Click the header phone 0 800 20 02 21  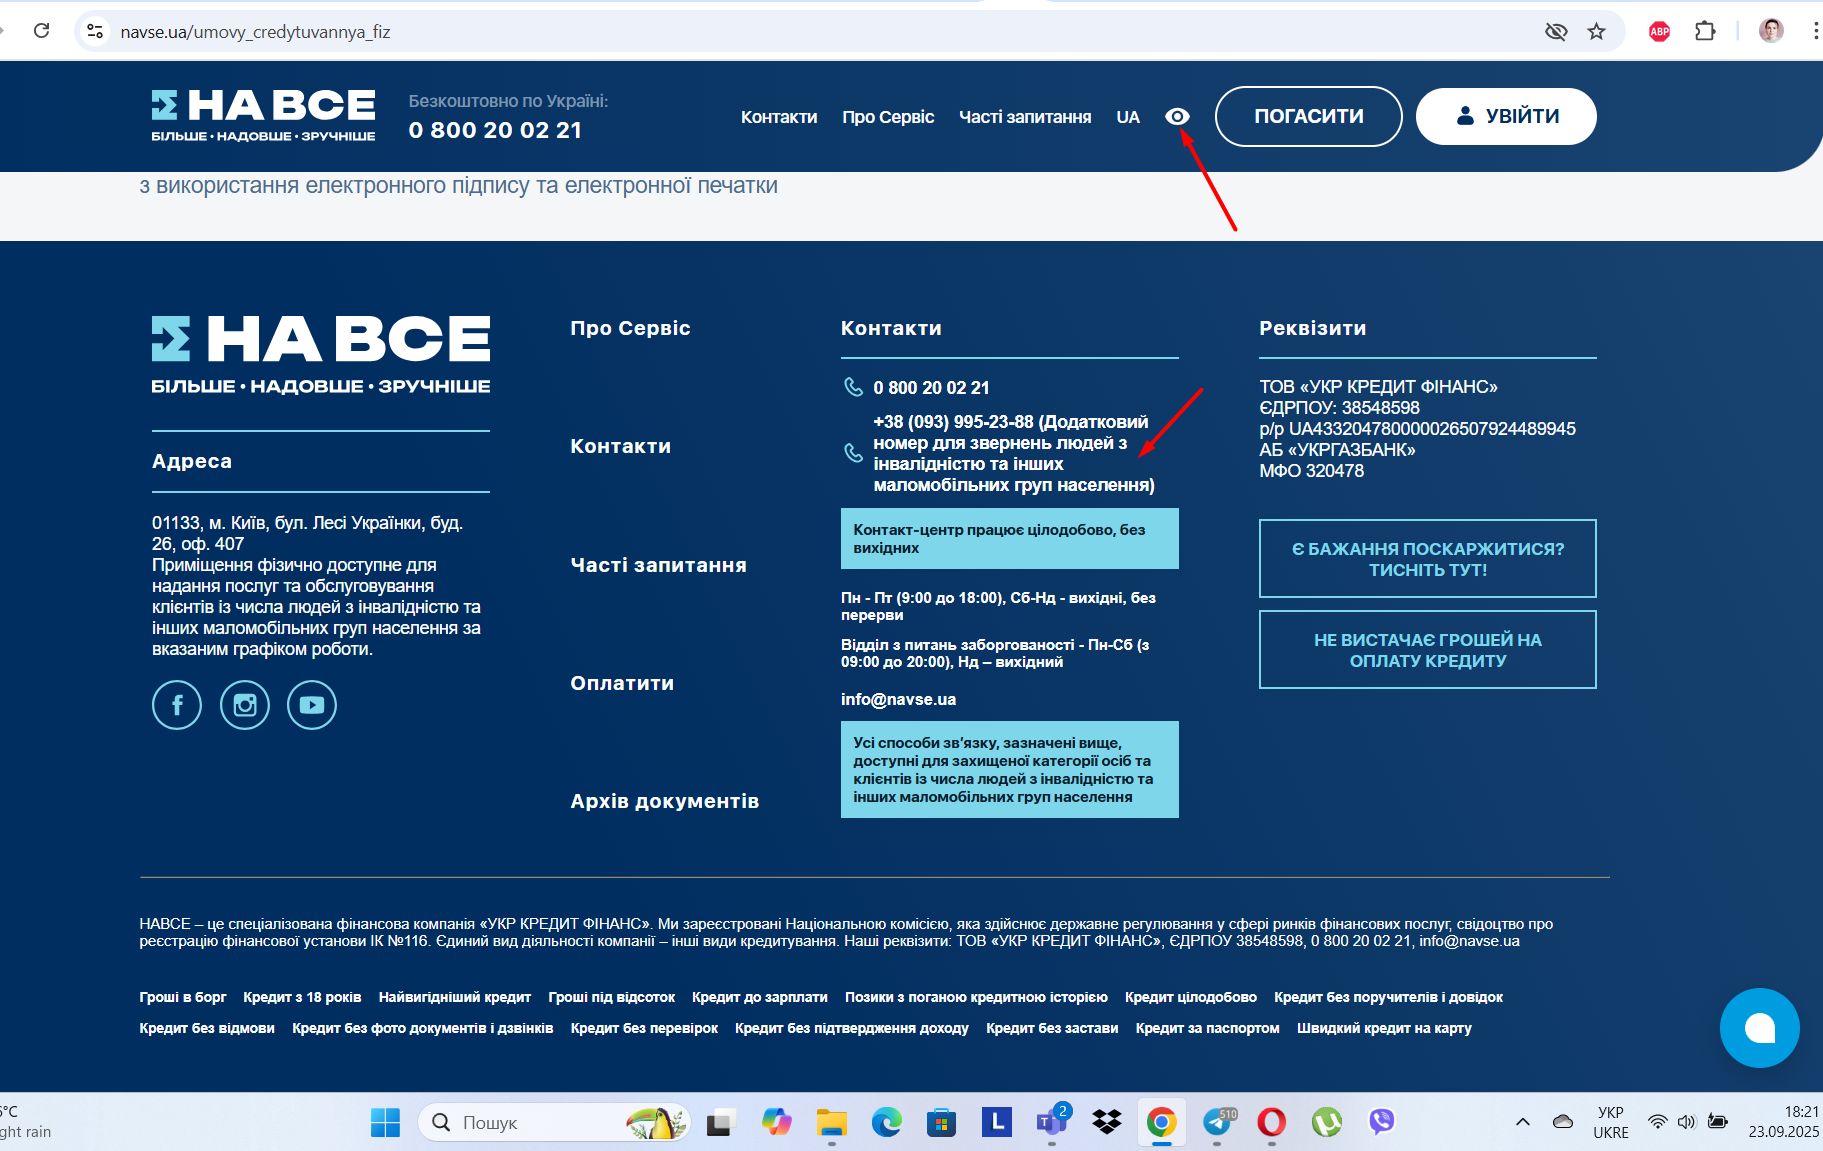[495, 130]
